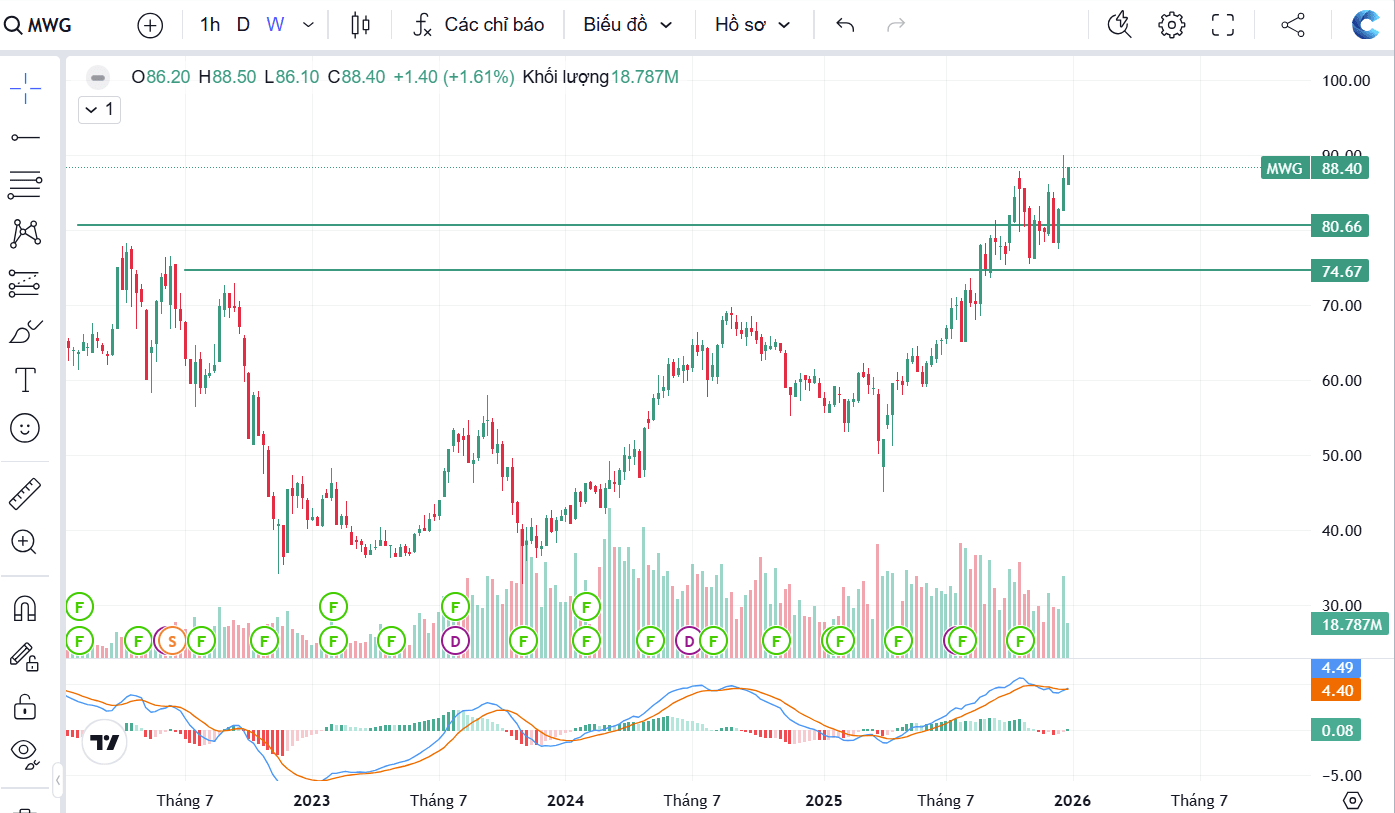This screenshot has height=813, width=1395.
Task: Expand the timeframe dropdown chevron
Action: [308, 25]
